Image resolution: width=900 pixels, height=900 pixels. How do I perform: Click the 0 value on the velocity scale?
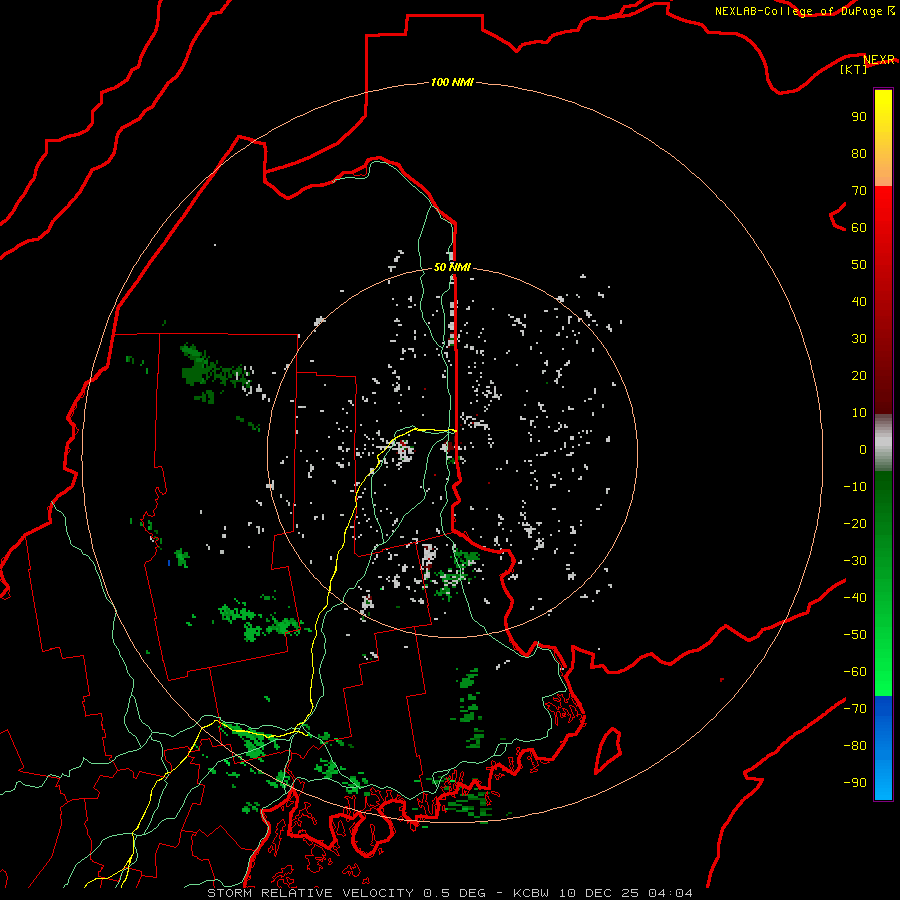pyautogui.click(x=863, y=449)
